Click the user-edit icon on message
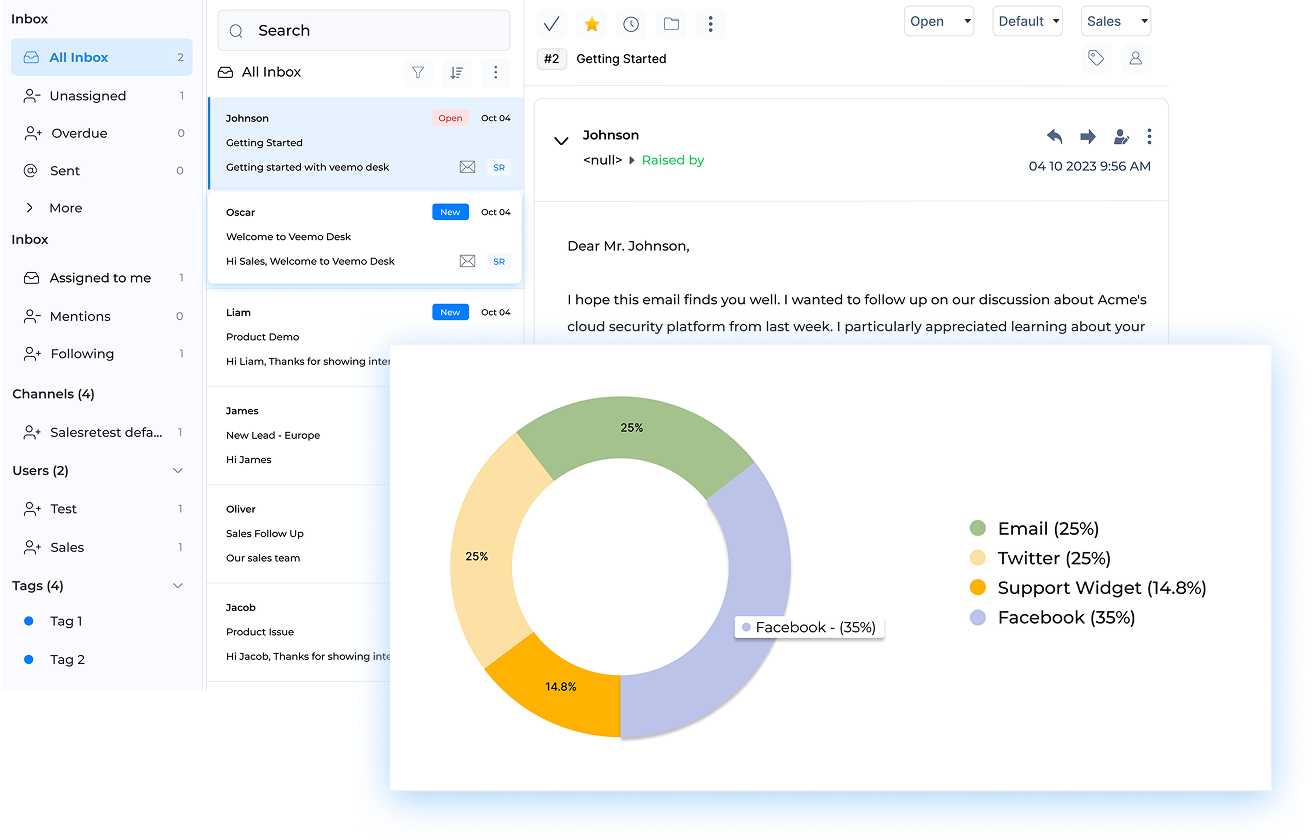 click(1121, 136)
